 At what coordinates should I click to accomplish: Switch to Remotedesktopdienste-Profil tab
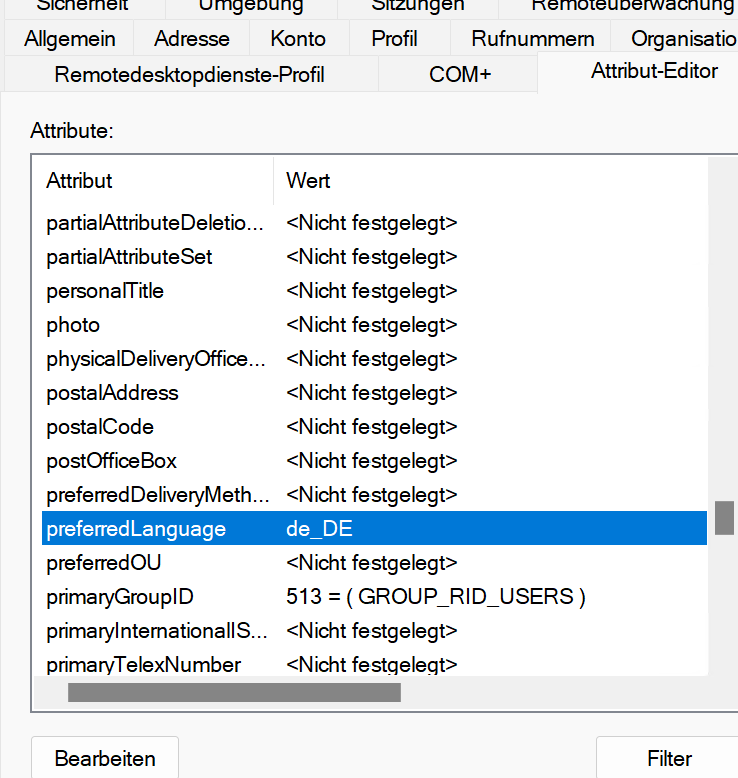pyautogui.click(x=189, y=74)
